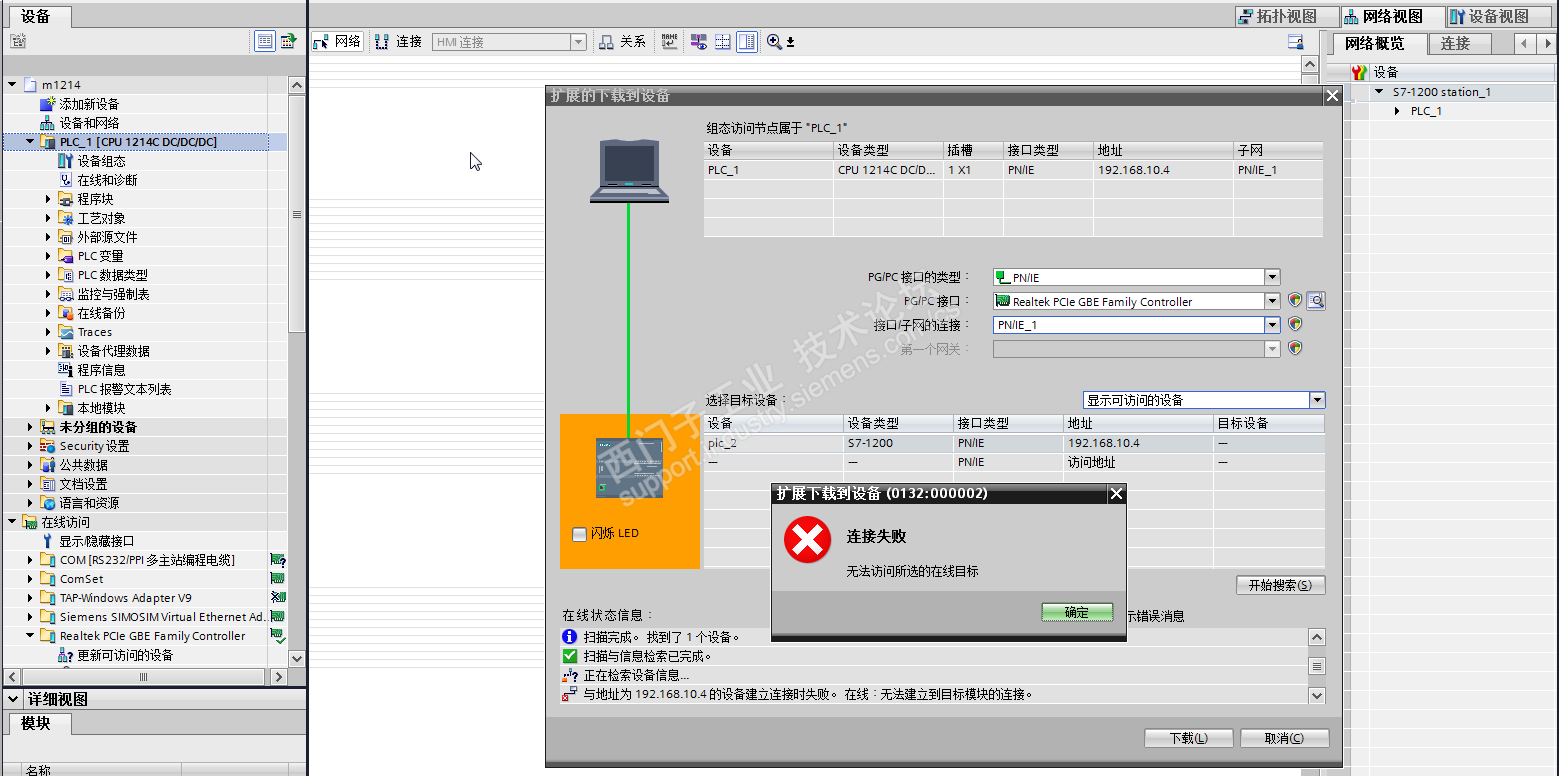Image resolution: width=1559 pixels, height=776 pixels.
Task: Expand the 工艺对象 tree node
Action: click(x=48, y=218)
